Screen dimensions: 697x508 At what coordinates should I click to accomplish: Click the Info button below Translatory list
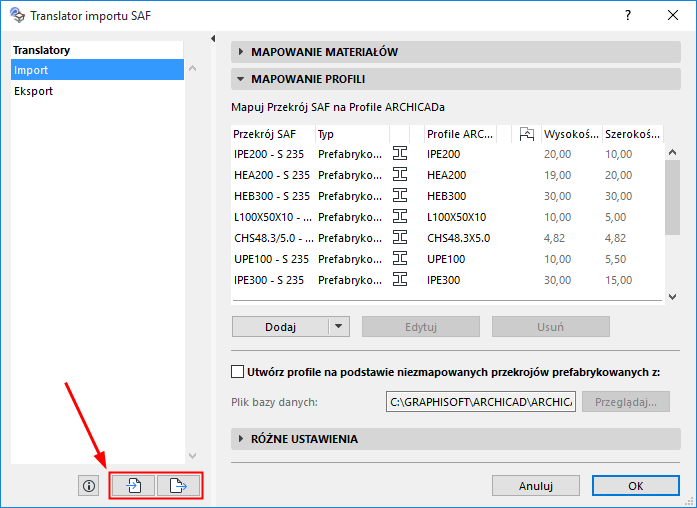click(x=88, y=486)
